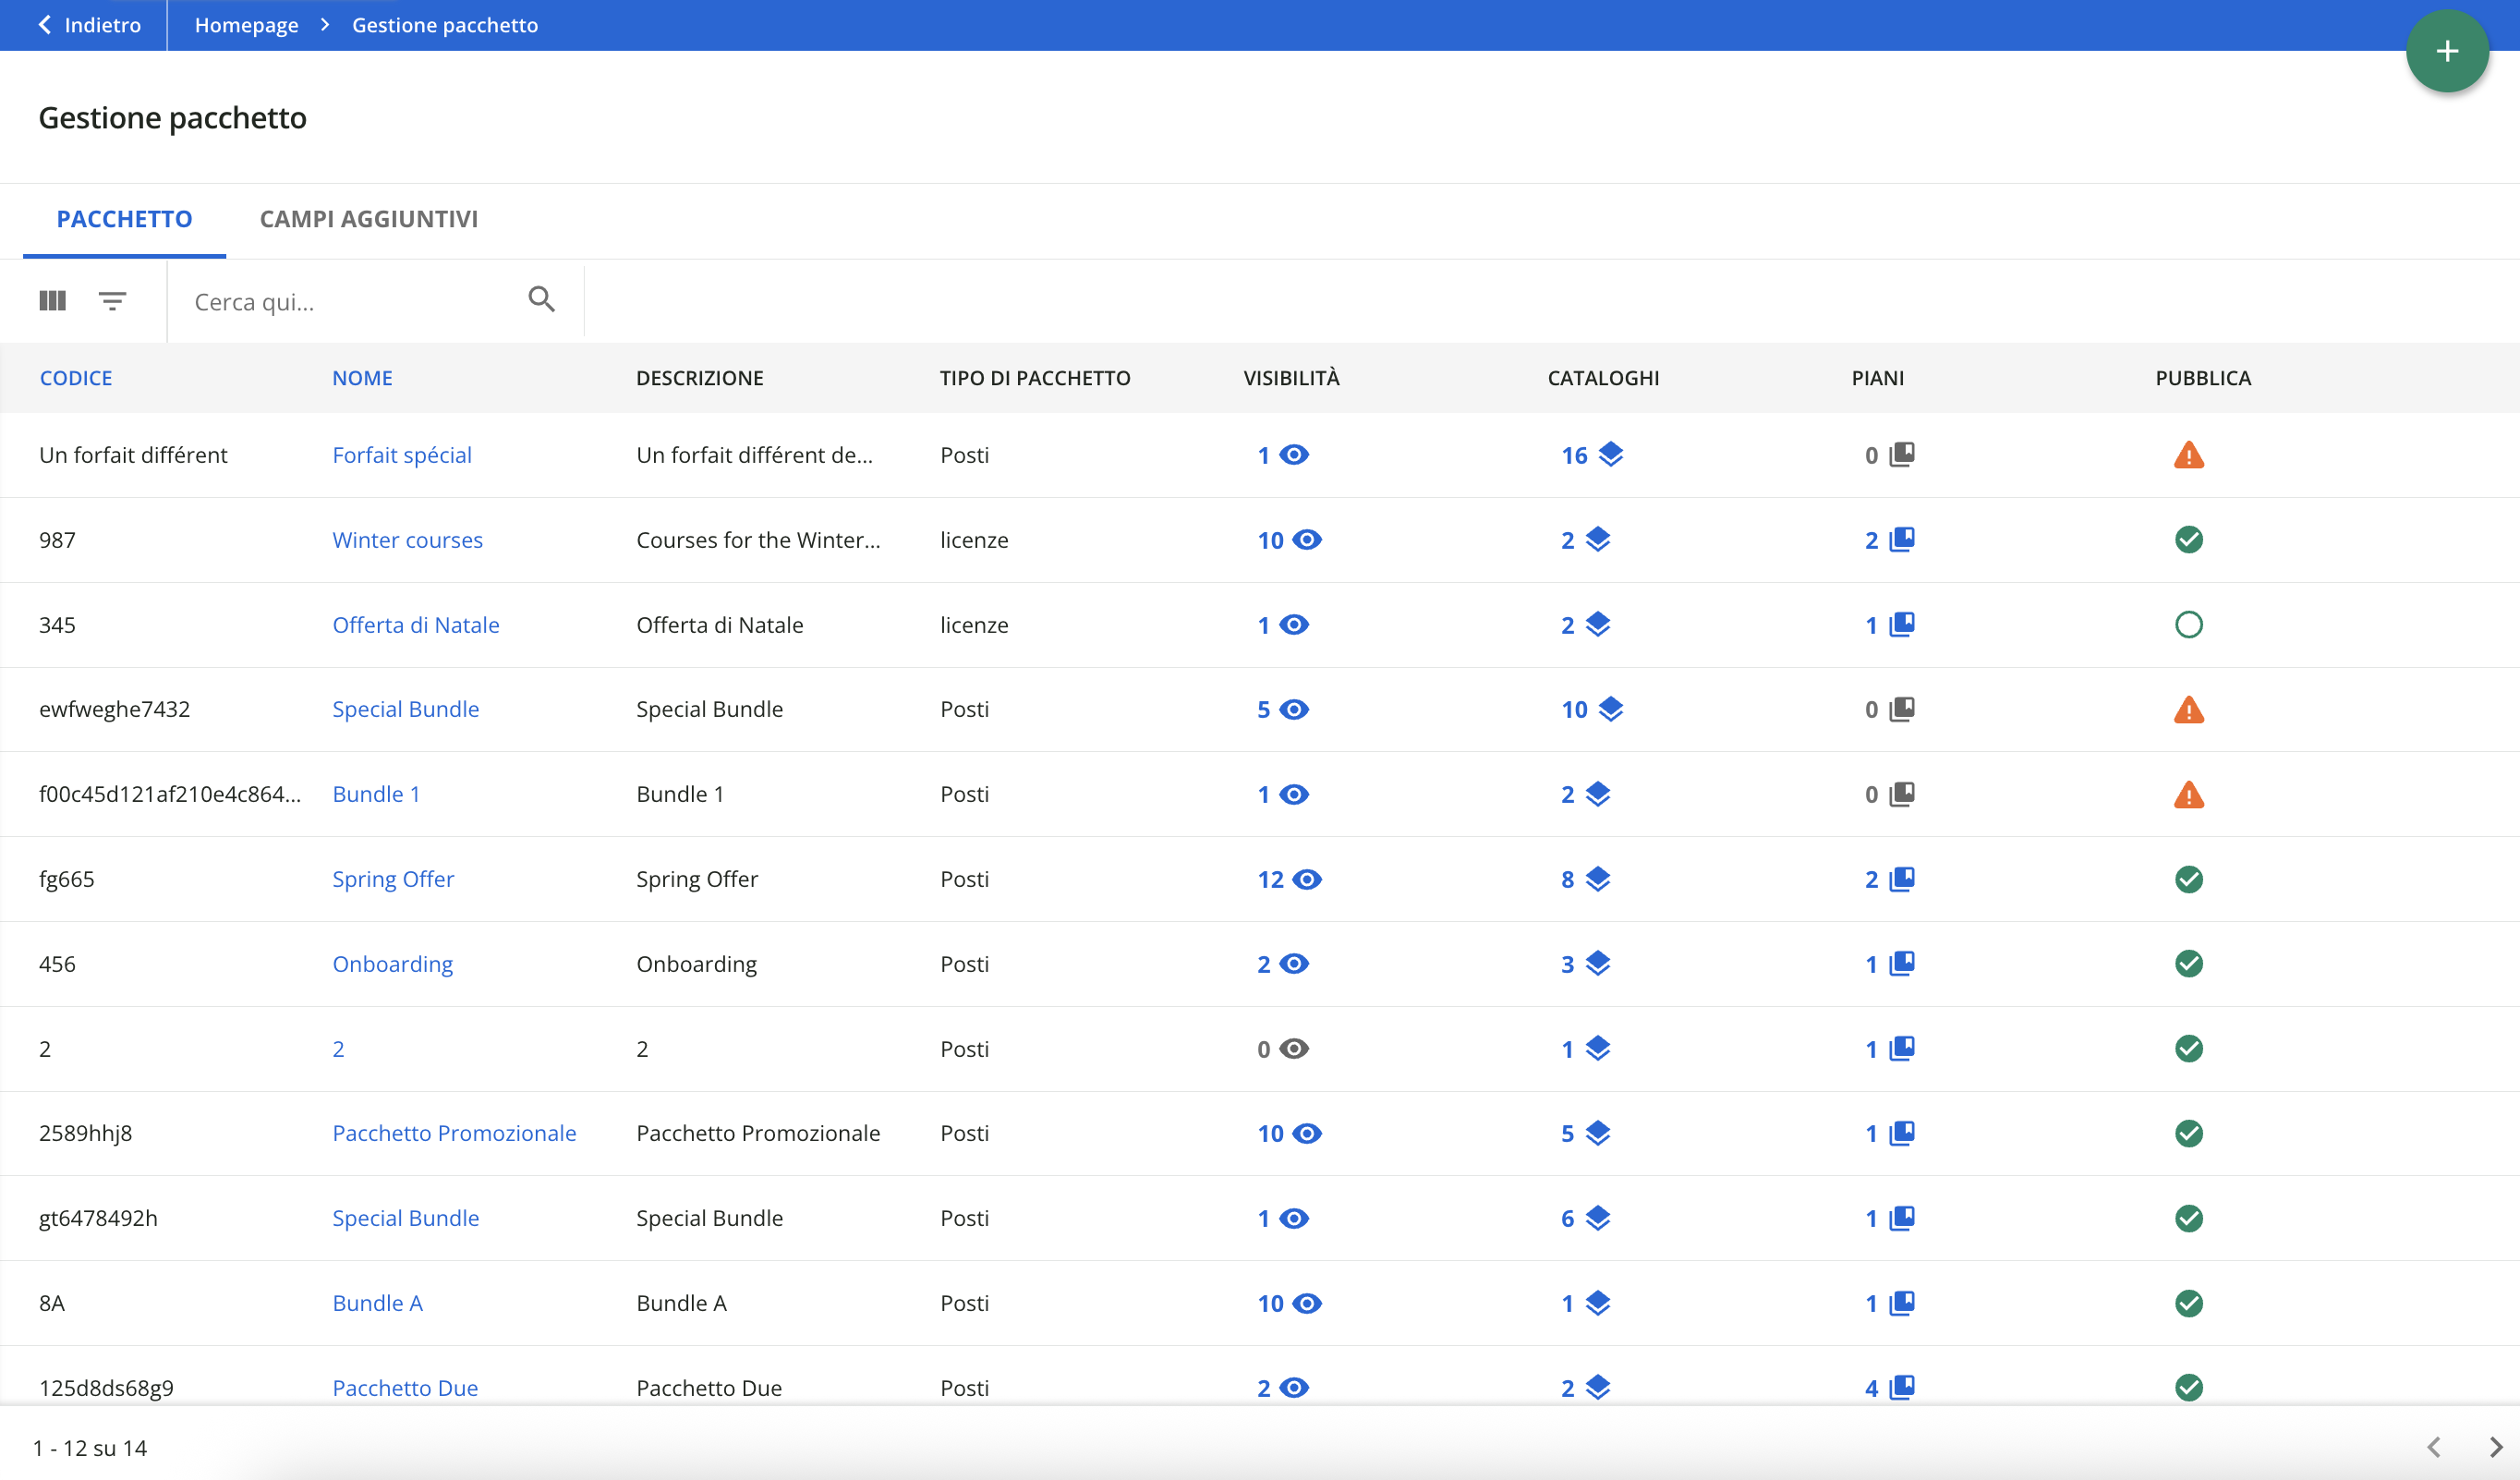
Task: Open the Forfait spécial package
Action: (x=402, y=455)
